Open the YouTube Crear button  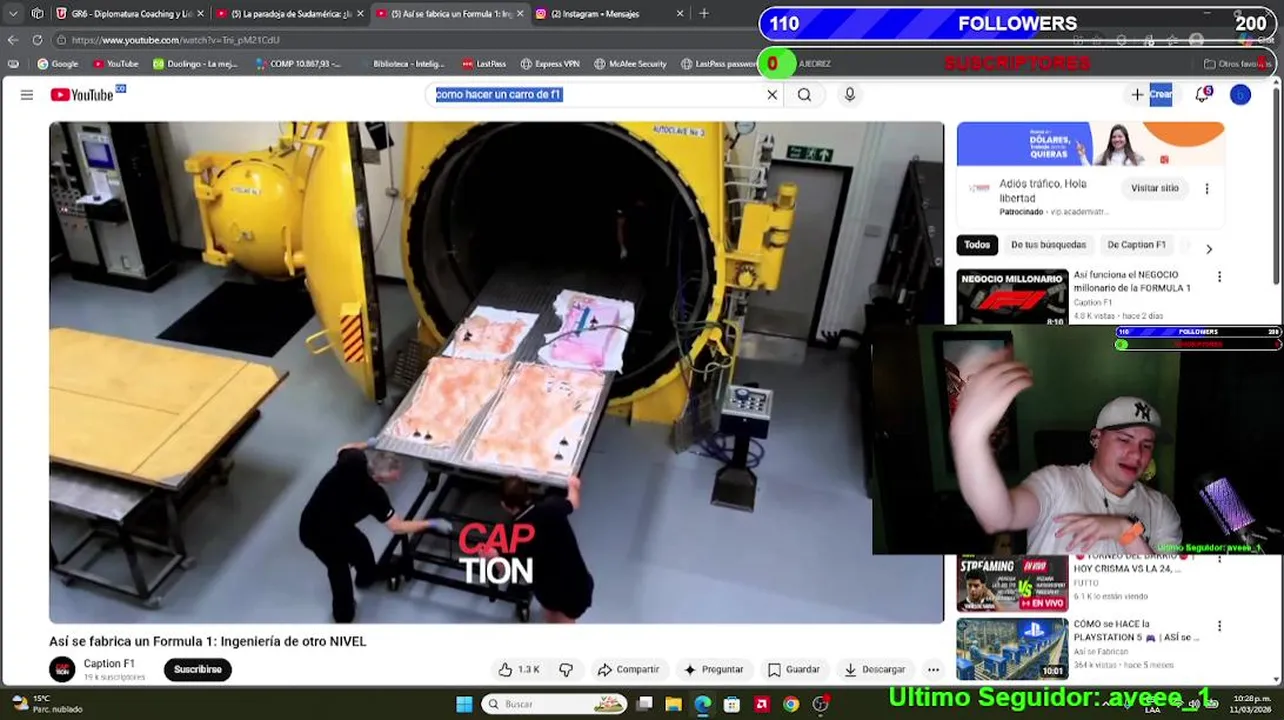[x=1152, y=94]
